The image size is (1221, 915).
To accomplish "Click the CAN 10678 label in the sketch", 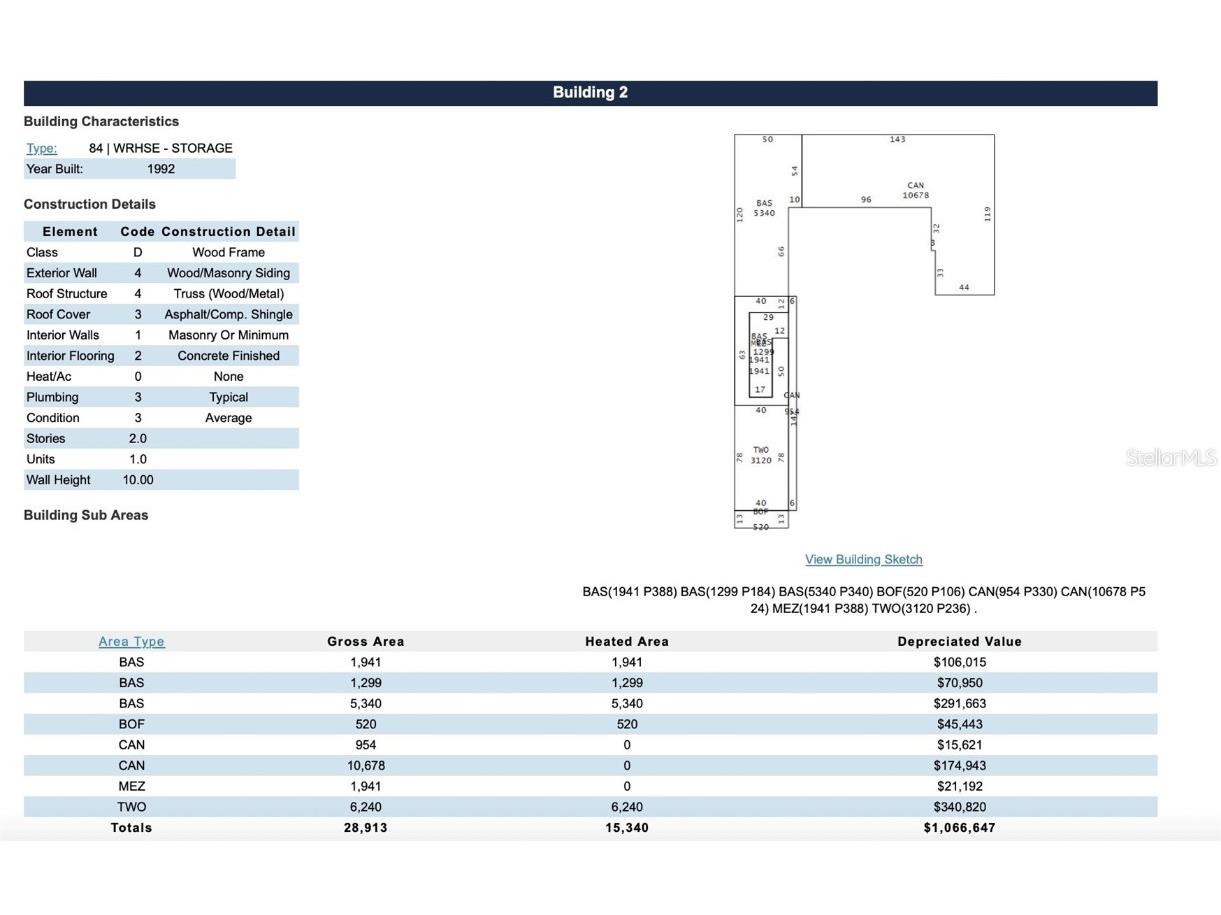I will click(x=915, y=190).
